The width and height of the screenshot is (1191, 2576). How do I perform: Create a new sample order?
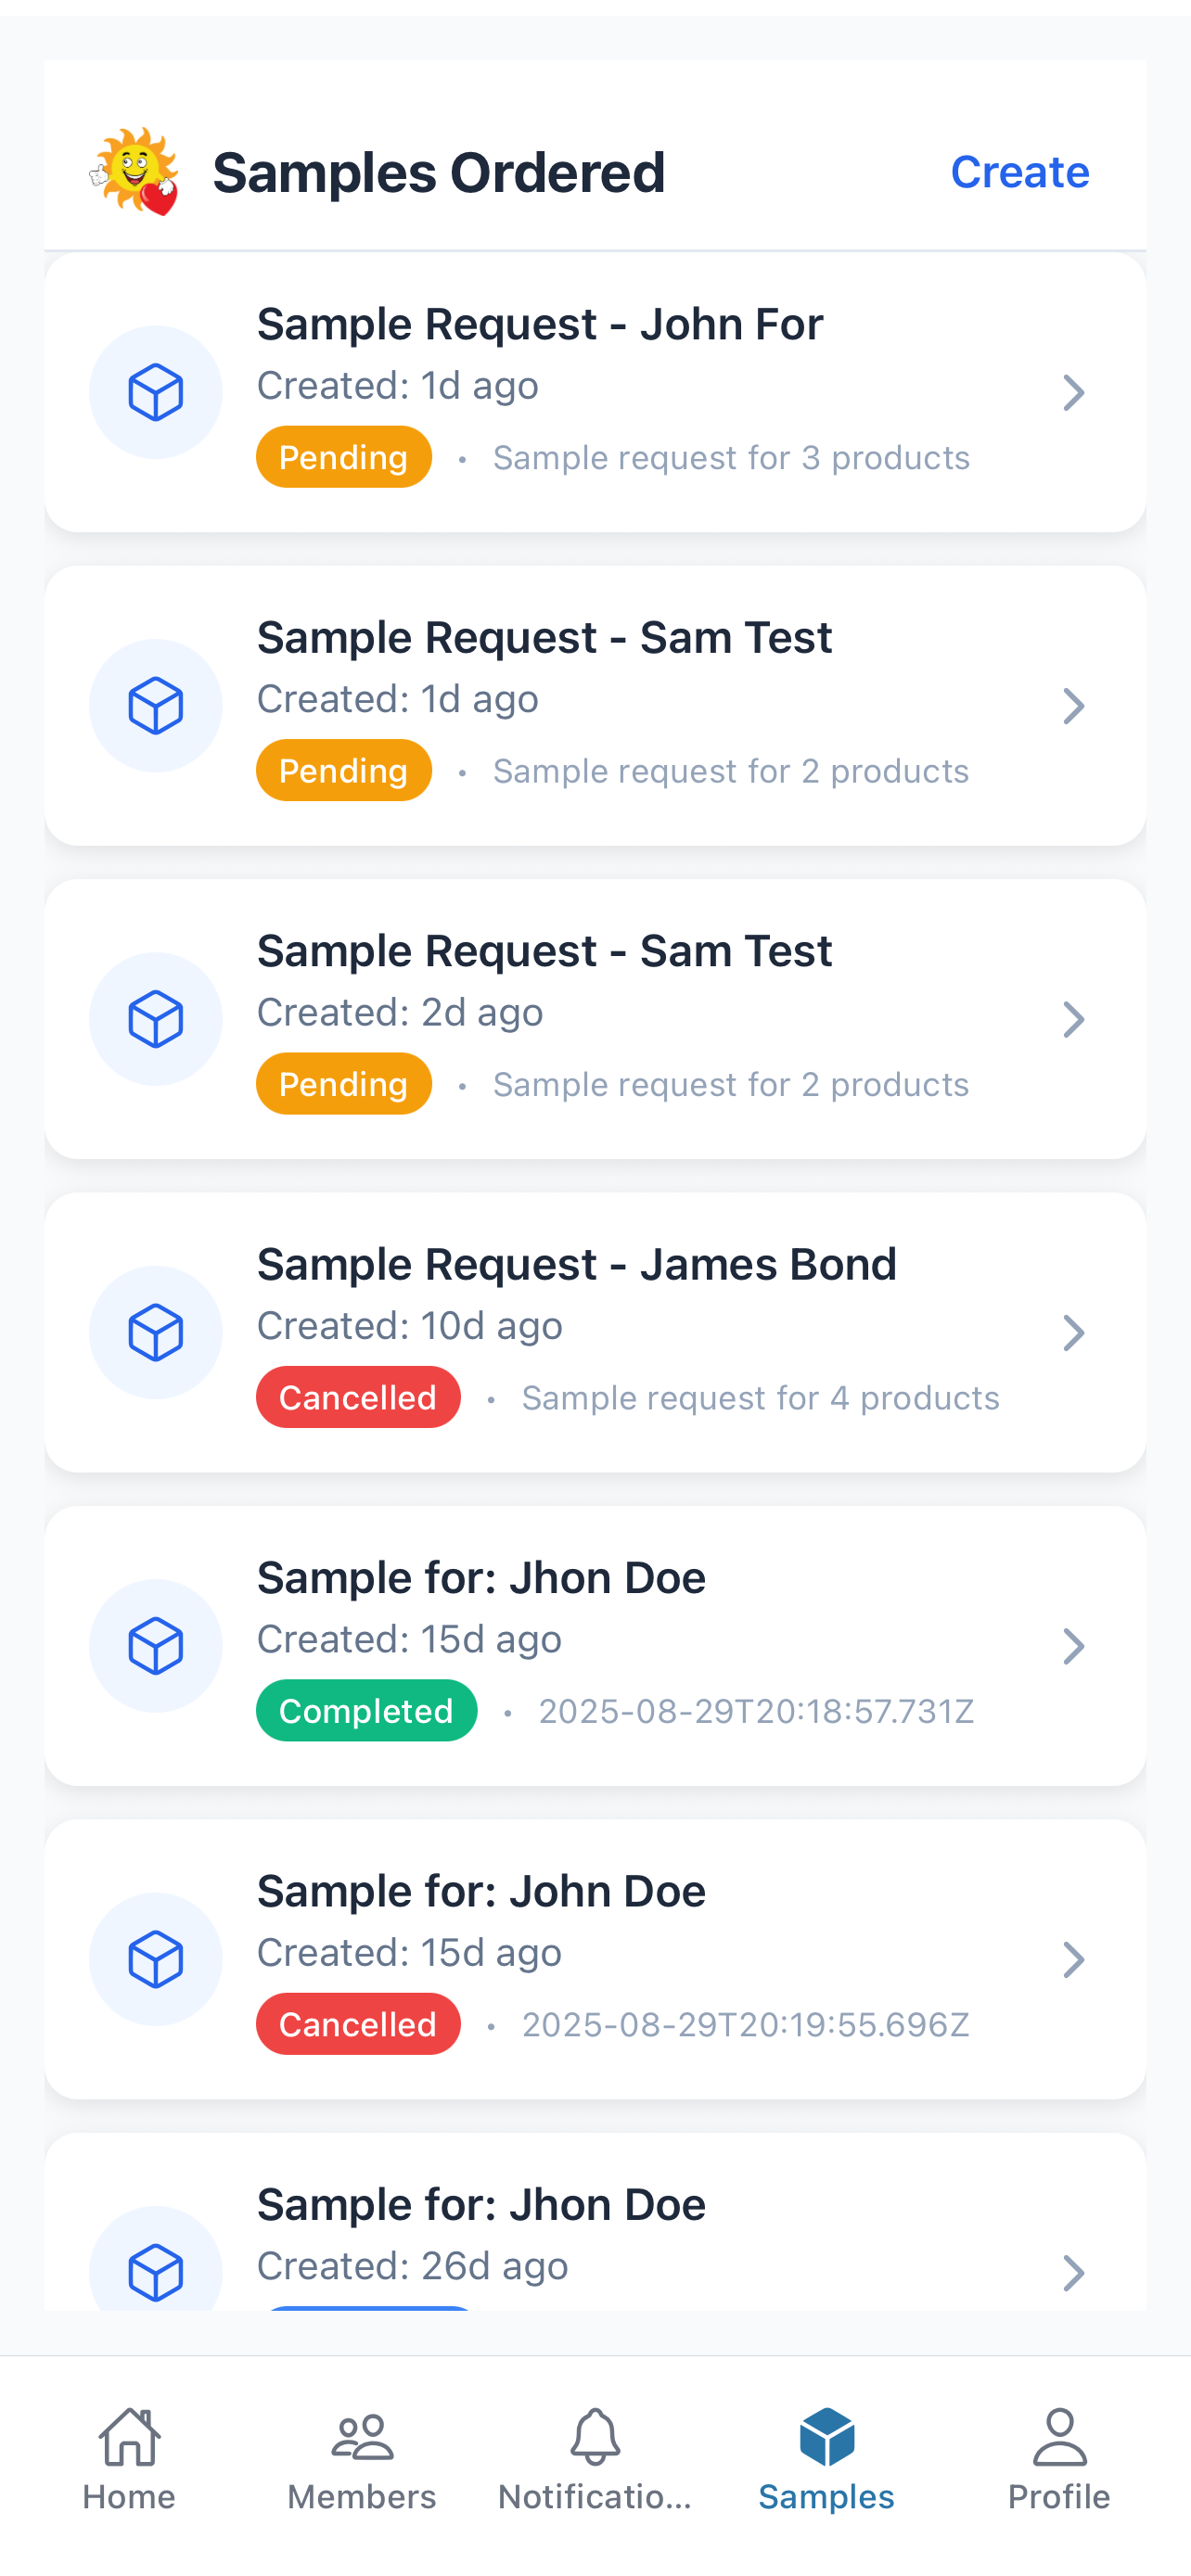[x=1019, y=172]
